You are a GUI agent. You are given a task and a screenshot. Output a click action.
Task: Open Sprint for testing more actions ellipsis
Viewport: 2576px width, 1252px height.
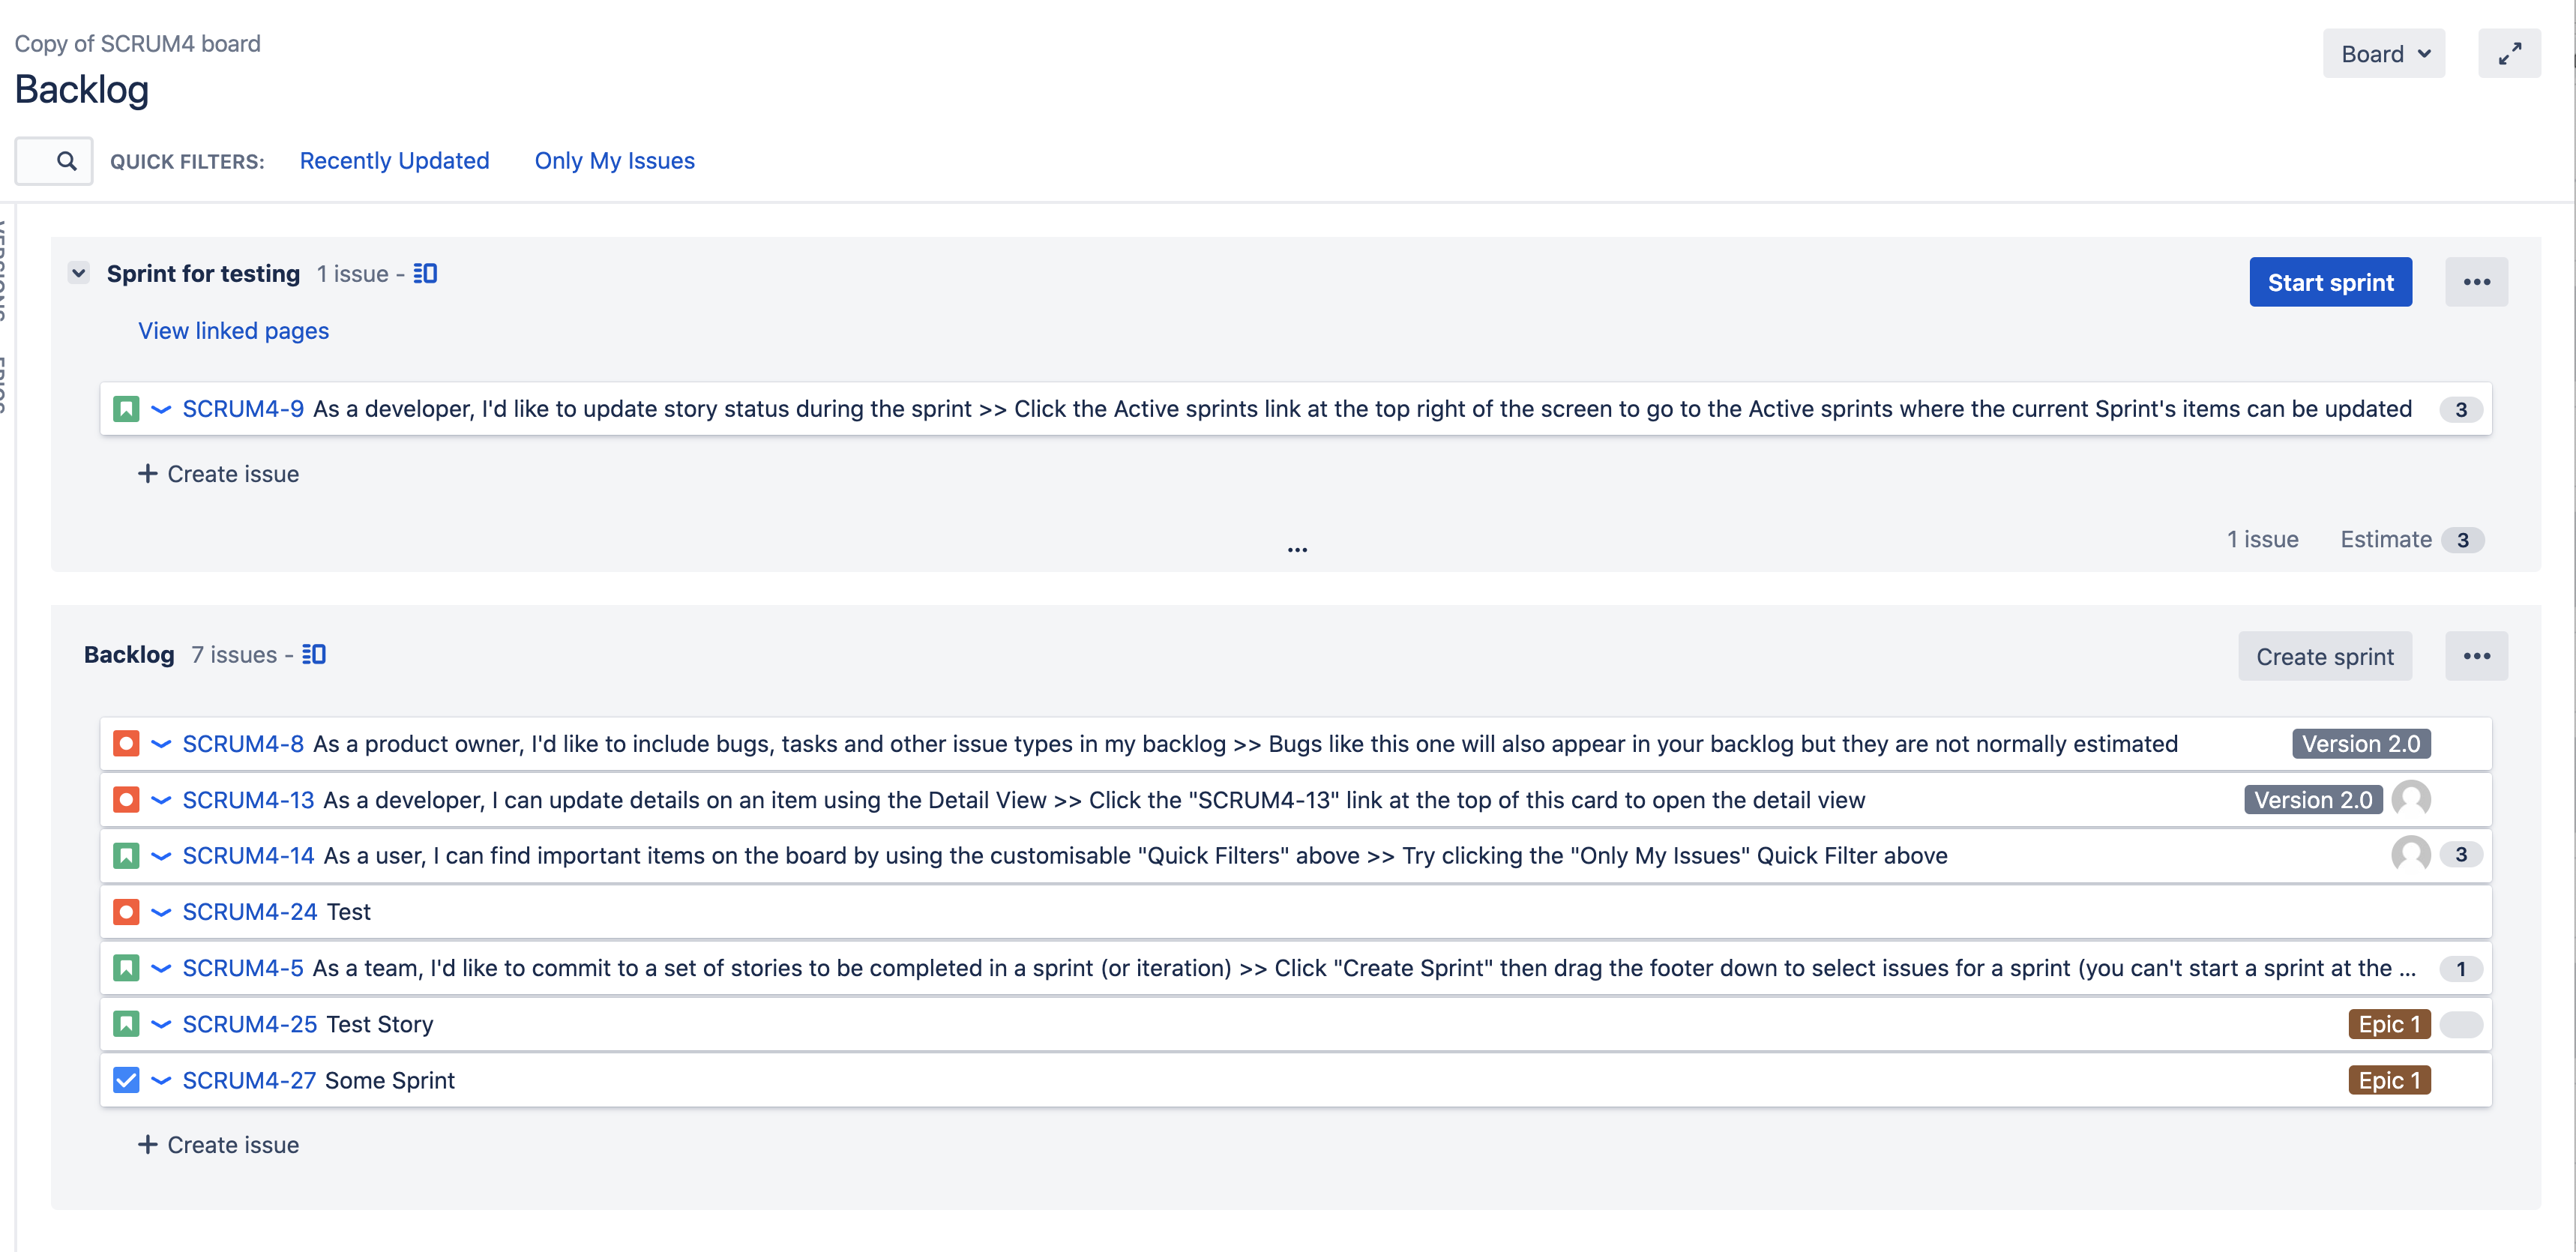point(2476,282)
